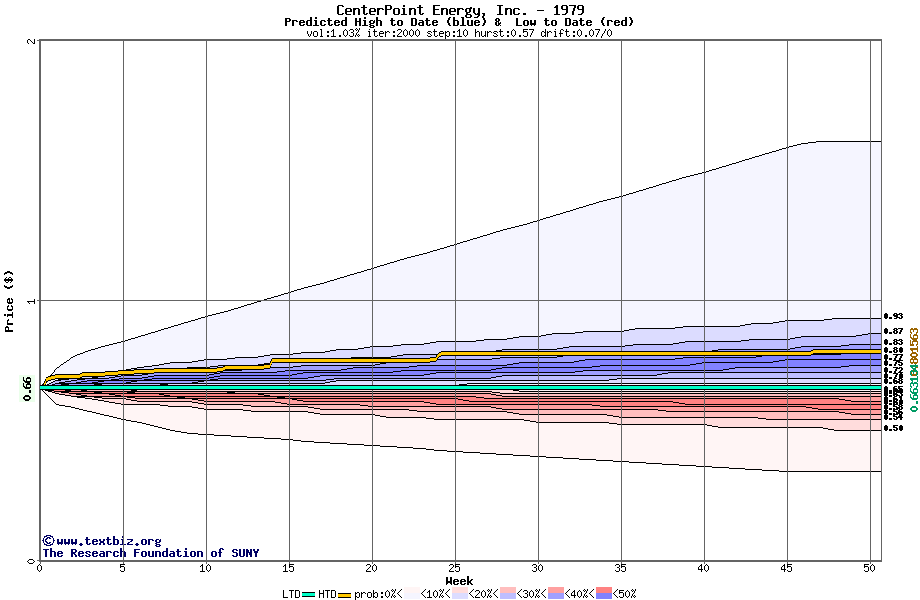Click the x-axis tick label '30'

click(537, 568)
